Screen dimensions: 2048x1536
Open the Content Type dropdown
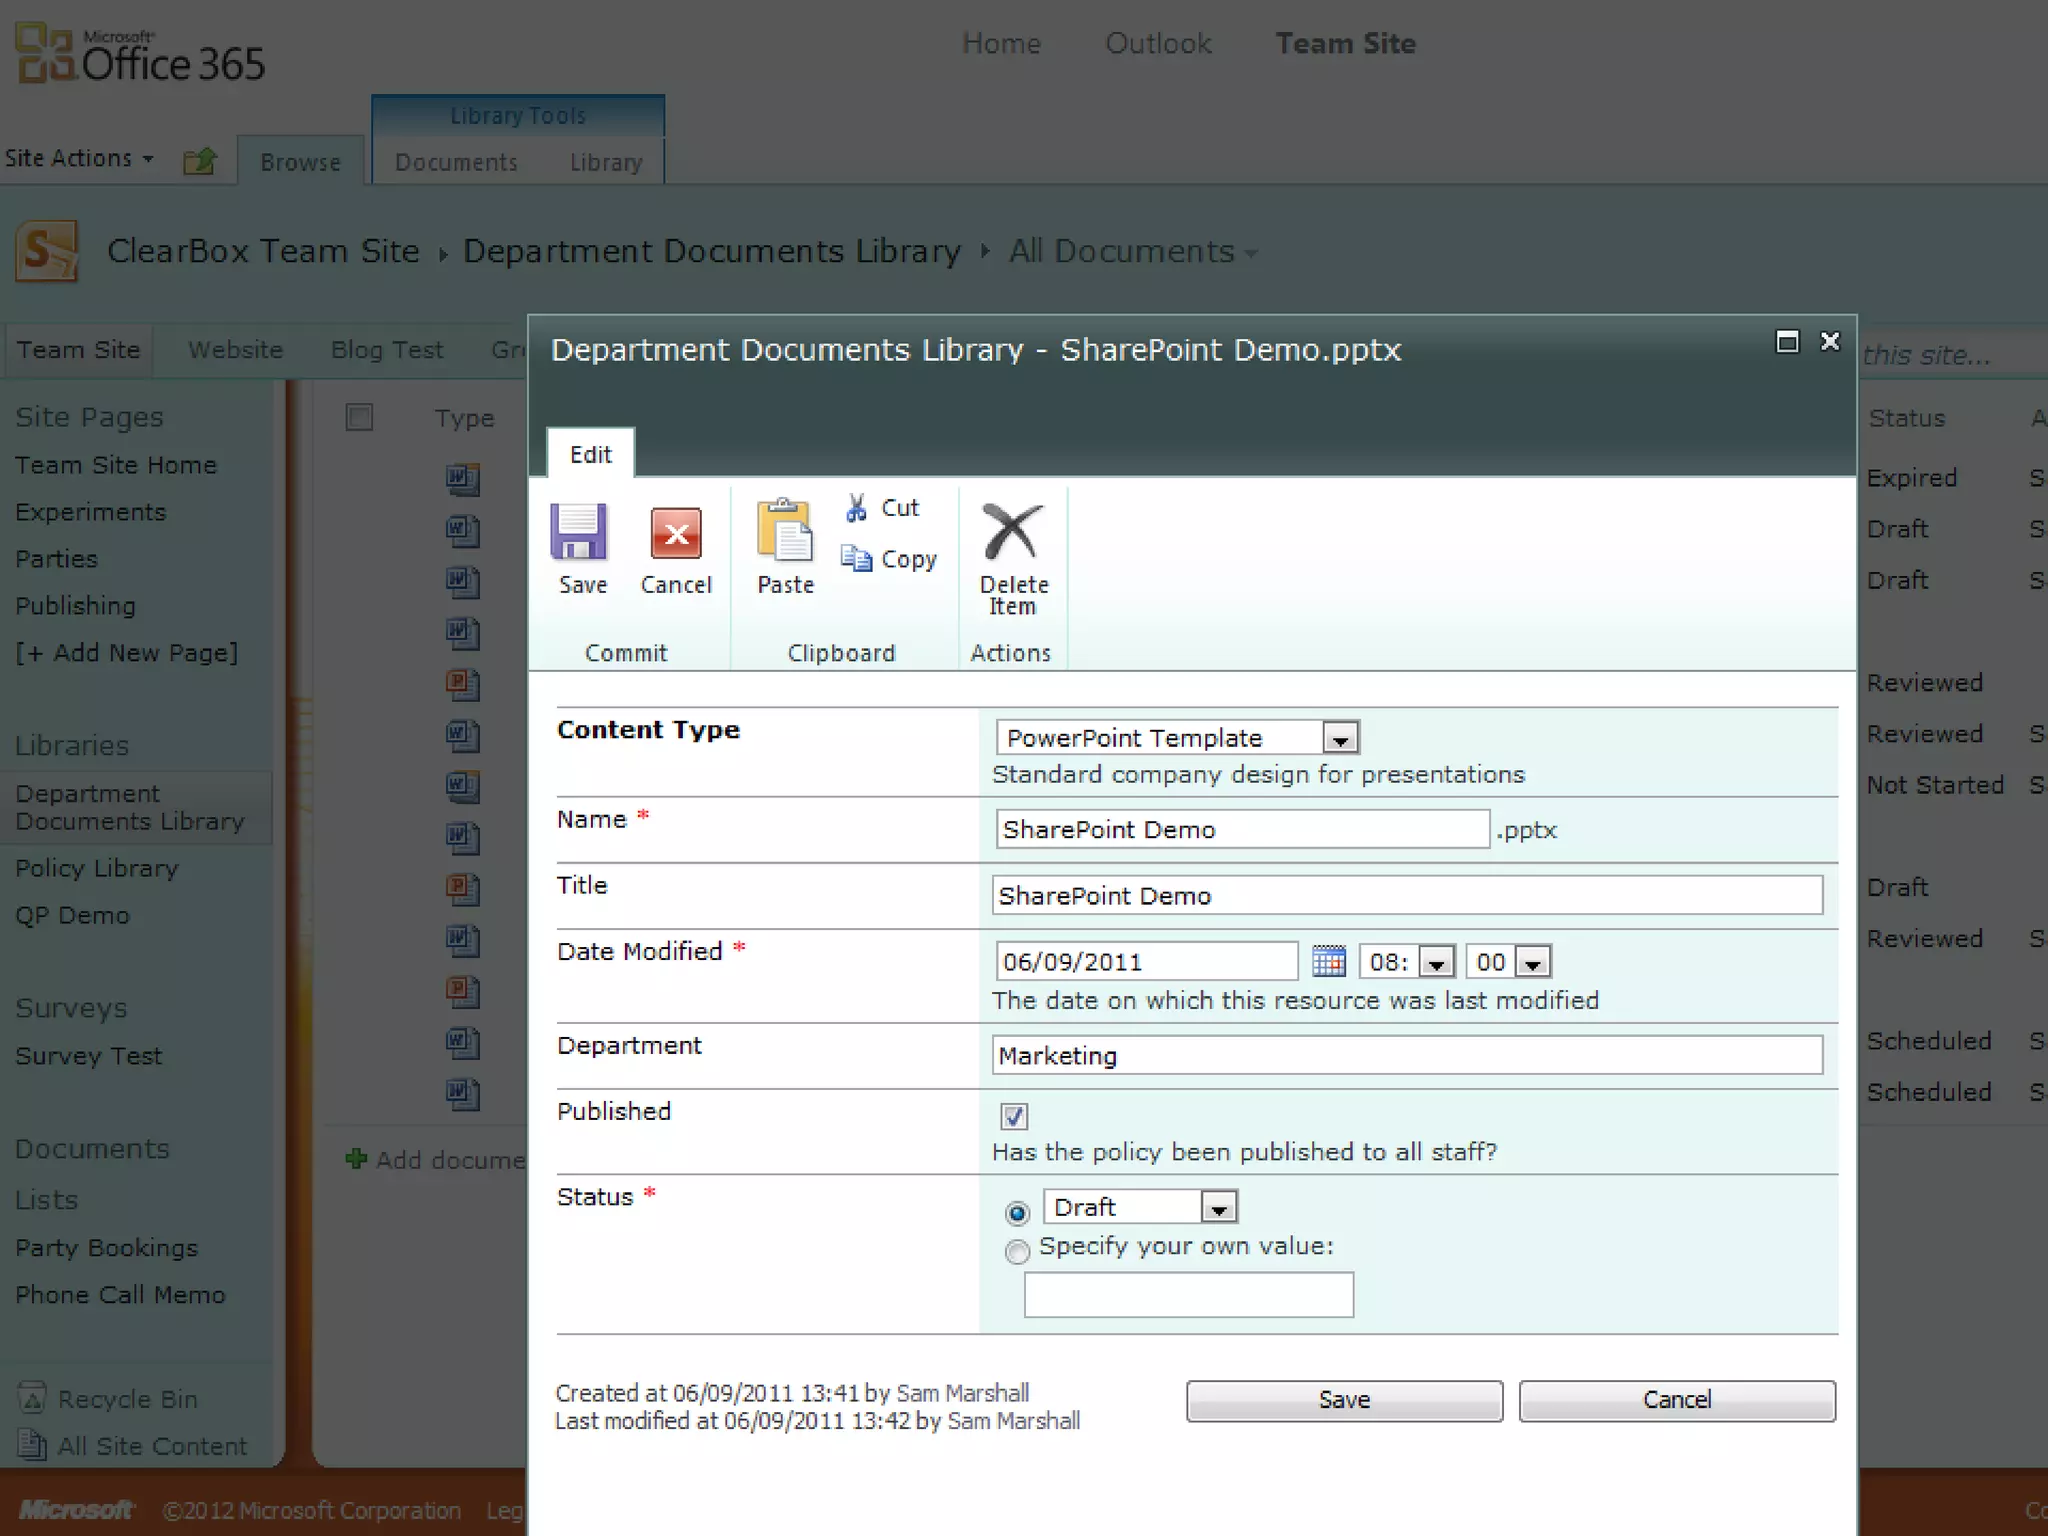click(1339, 739)
